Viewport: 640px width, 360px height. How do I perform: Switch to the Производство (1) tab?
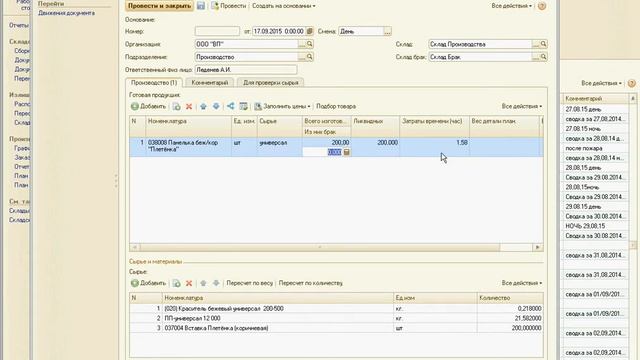(x=154, y=82)
